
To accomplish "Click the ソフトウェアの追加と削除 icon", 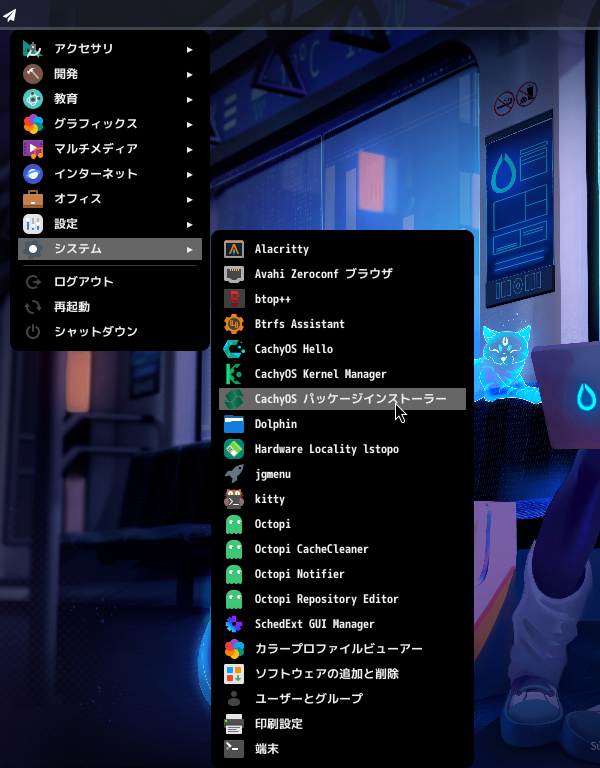I will 234,674.
